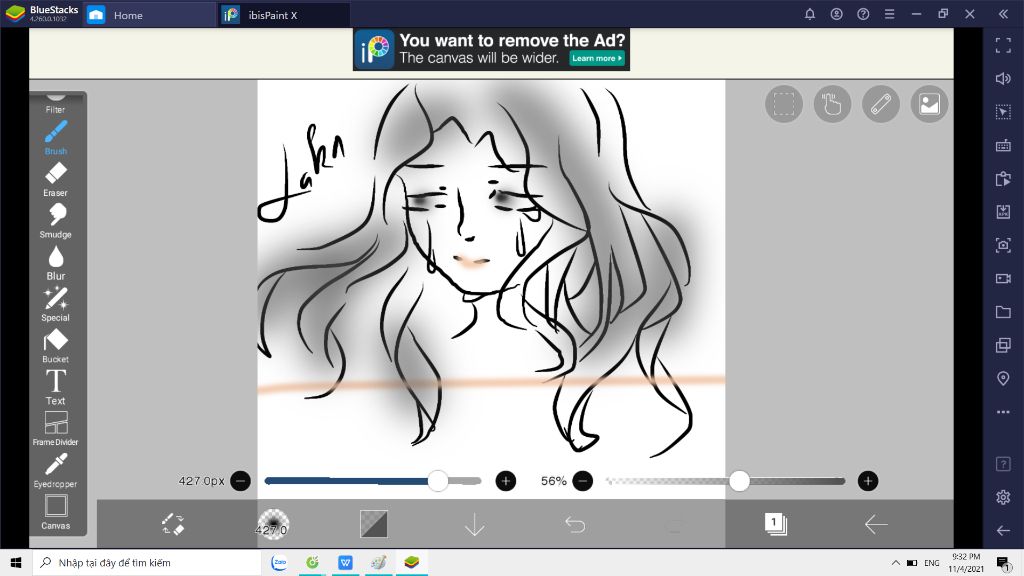Select the Brush tool

(56, 138)
